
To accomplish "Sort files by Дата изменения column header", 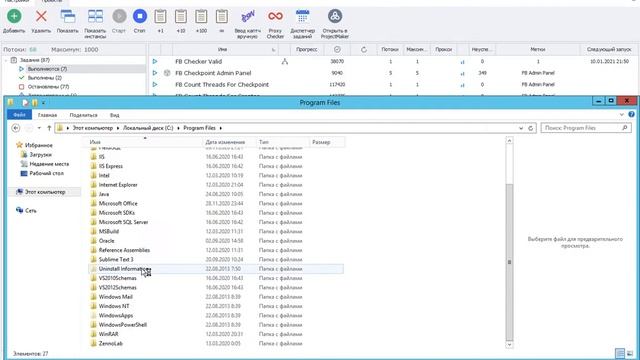I will [x=229, y=142].
